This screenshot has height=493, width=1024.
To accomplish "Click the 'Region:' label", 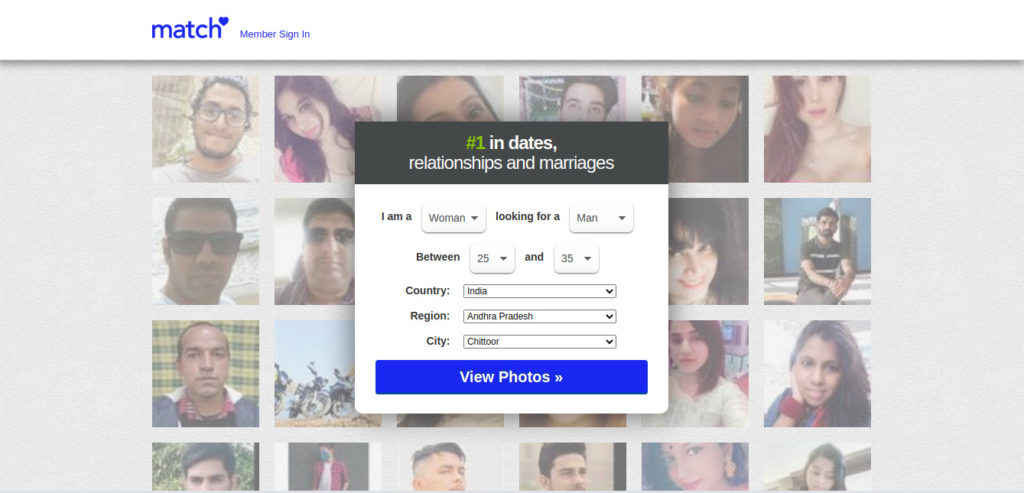I will tap(430, 315).
